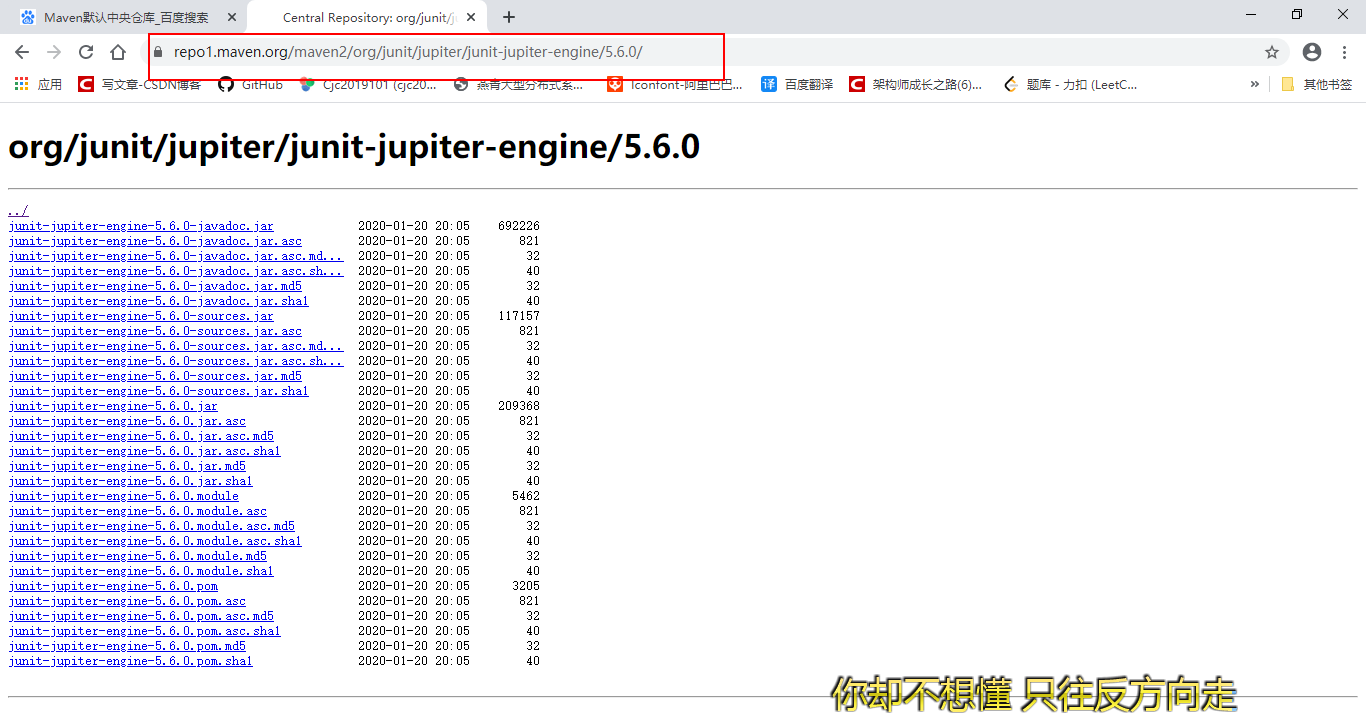
Task: Open the 写文章-CSDN博客 bookmark
Action: (x=140, y=85)
